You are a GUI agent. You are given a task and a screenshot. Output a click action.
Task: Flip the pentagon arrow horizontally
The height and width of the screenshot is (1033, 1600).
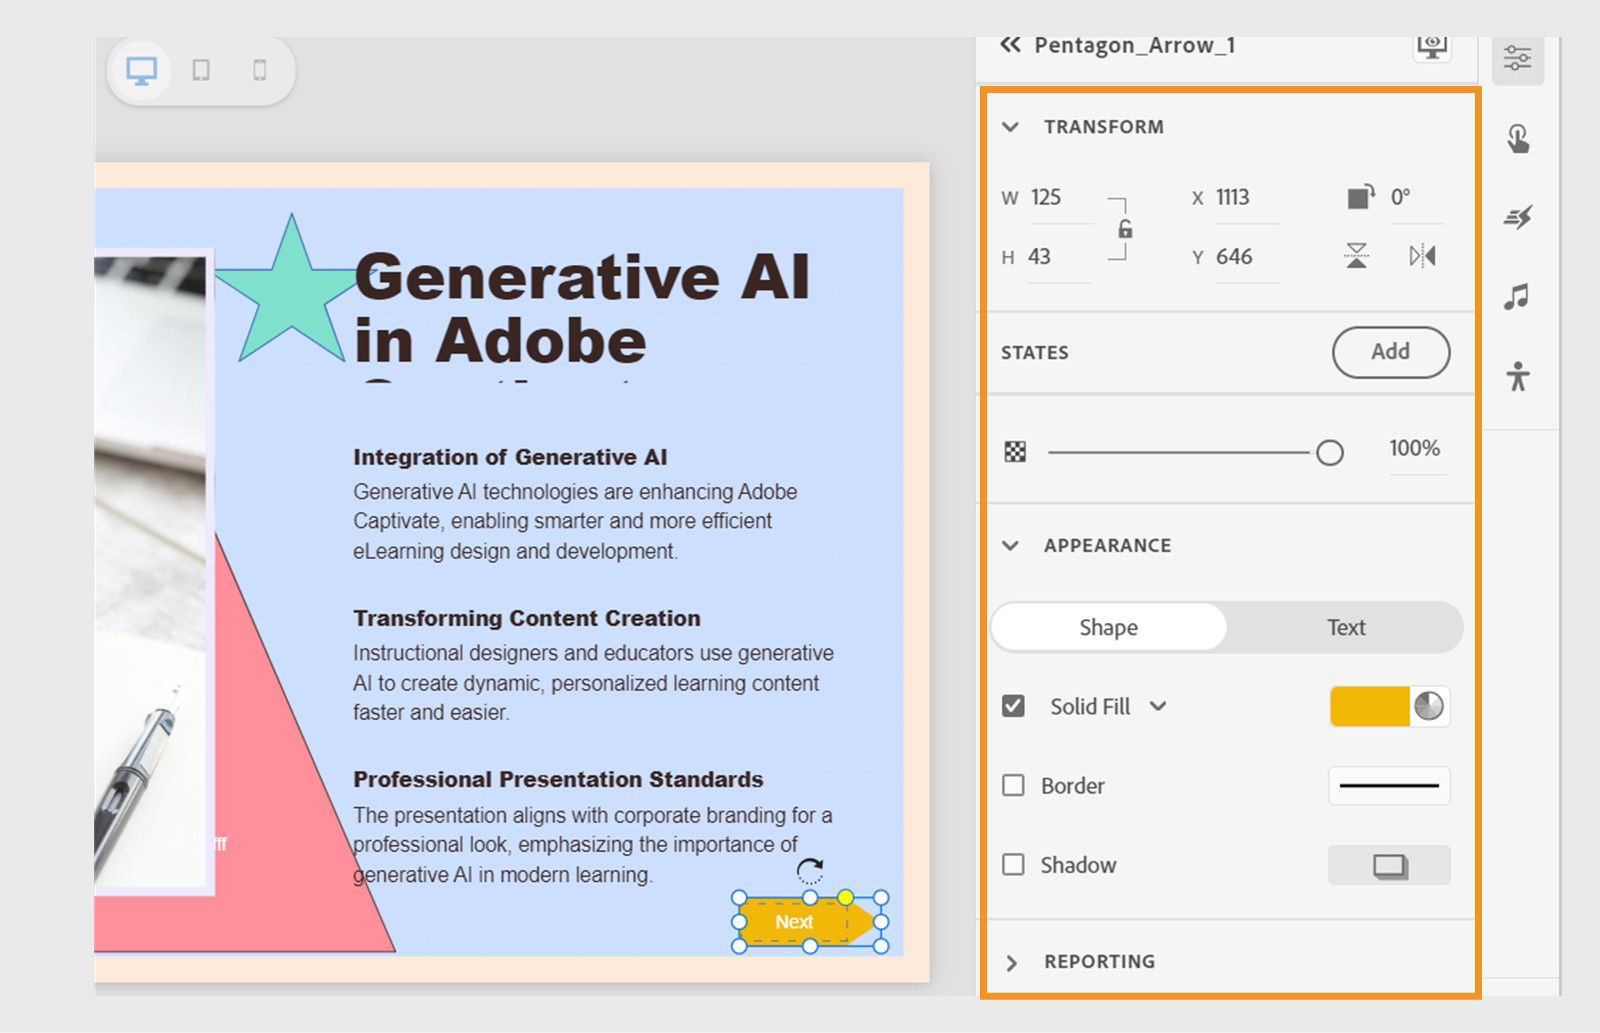[x=1422, y=257]
